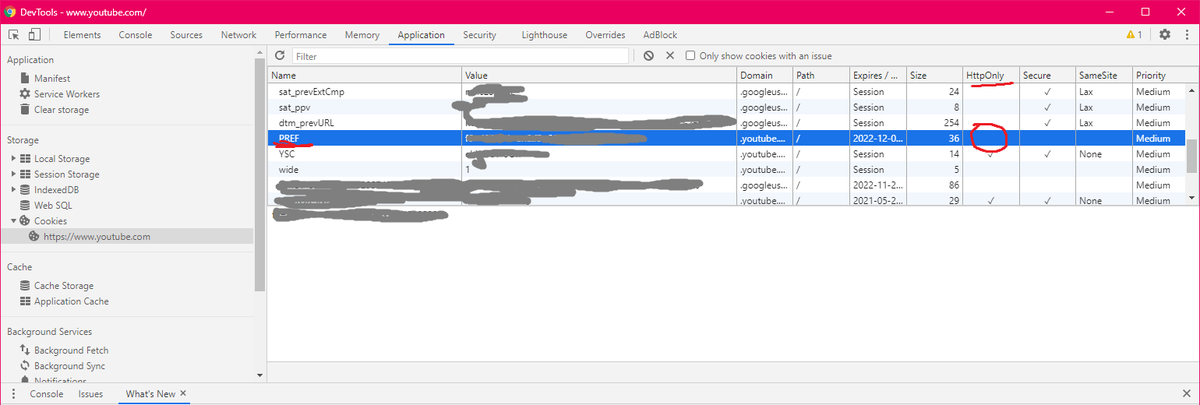Clear all cookies icon

[649, 56]
